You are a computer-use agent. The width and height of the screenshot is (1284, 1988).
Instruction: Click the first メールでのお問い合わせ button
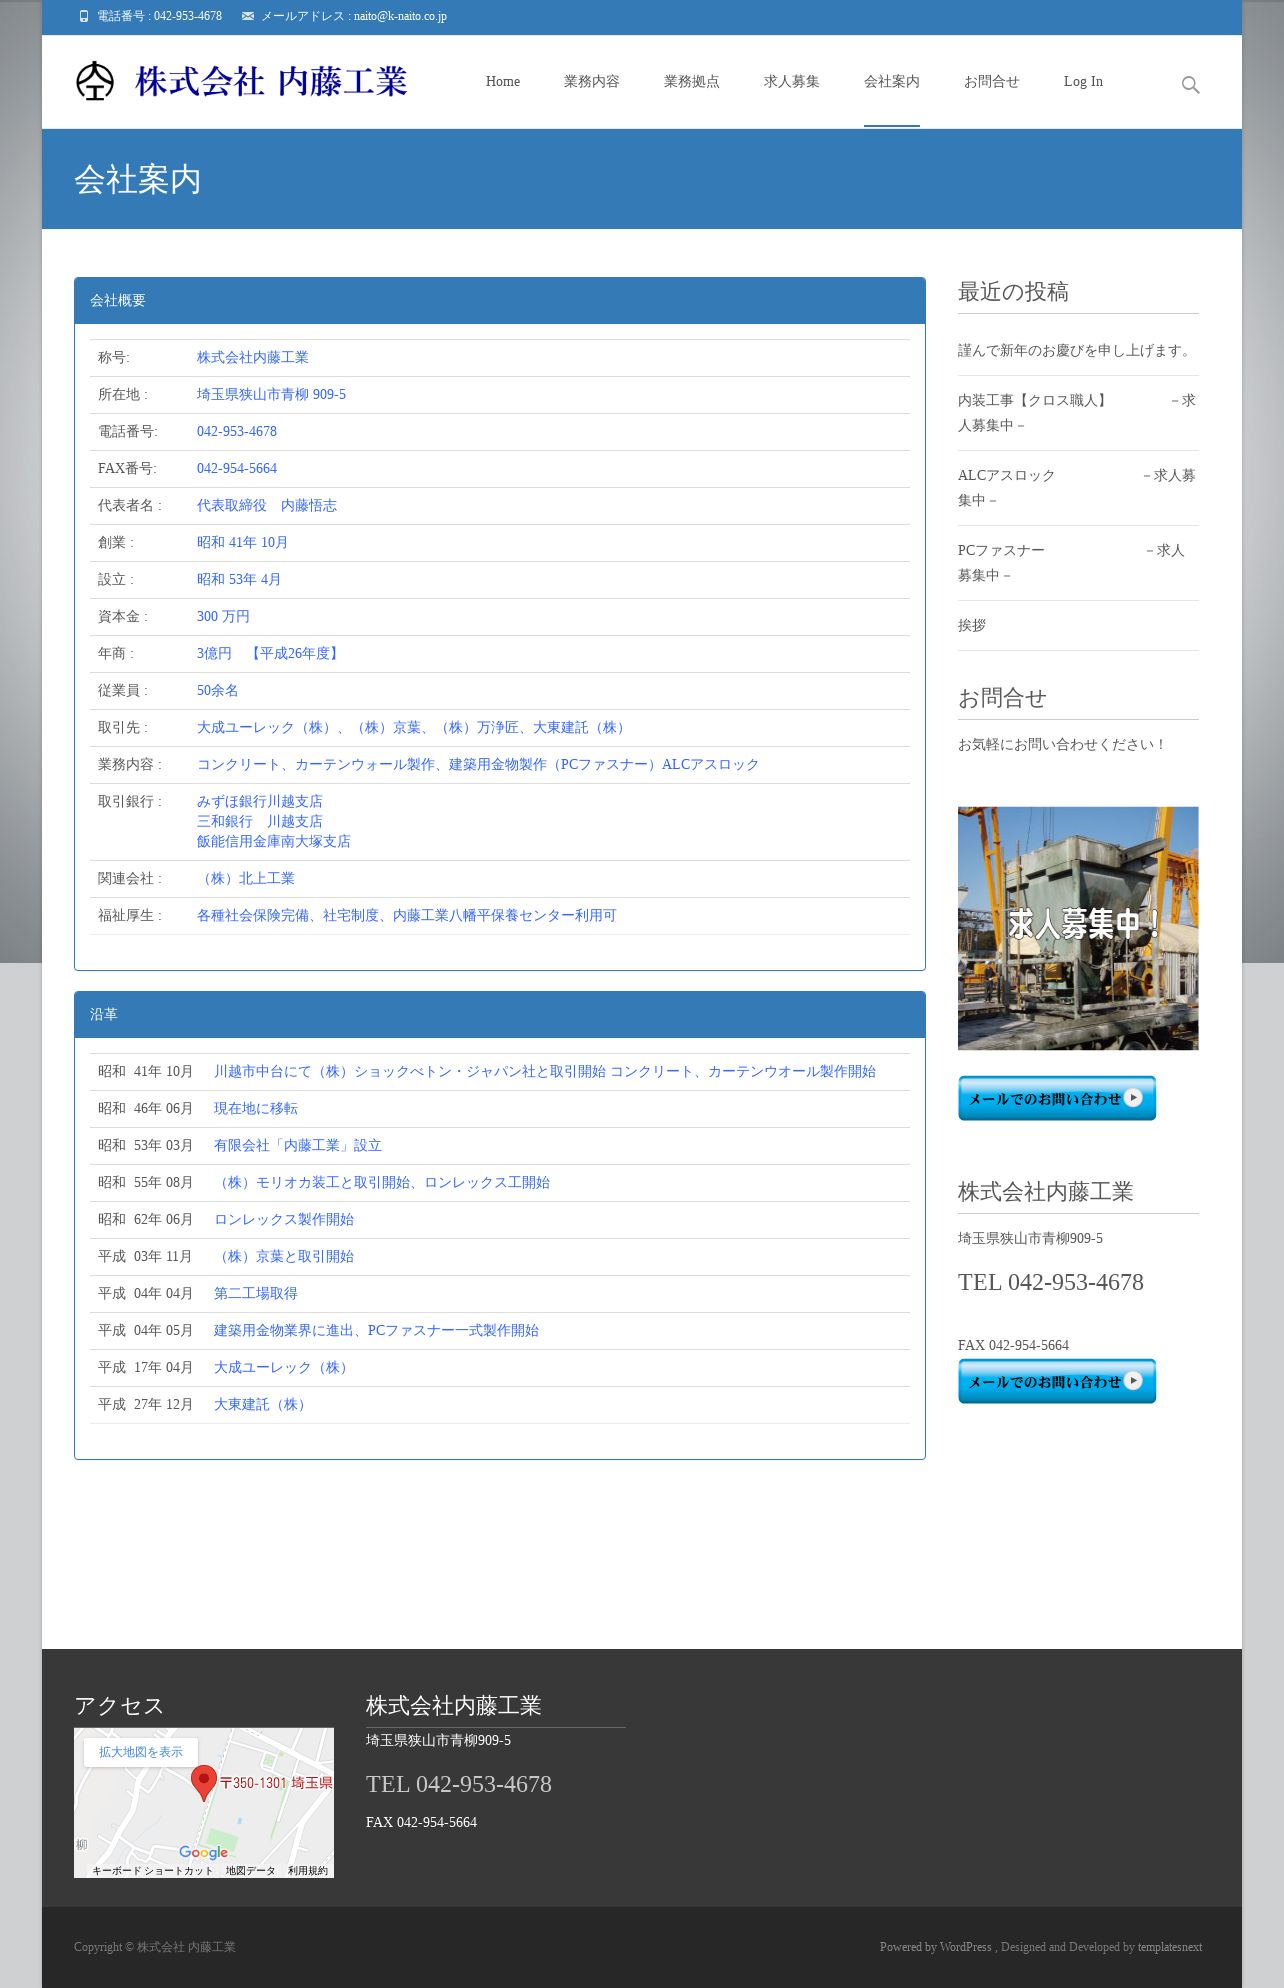click(x=1057, y=1098)
